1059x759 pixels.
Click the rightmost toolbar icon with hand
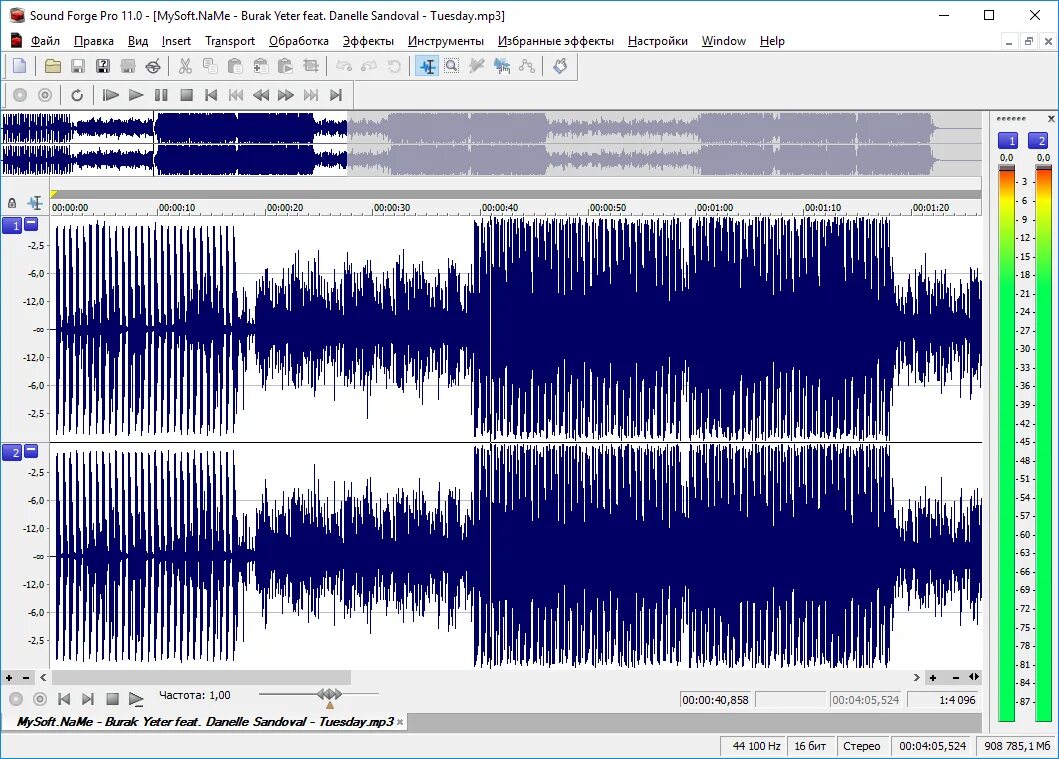(560, 66)
